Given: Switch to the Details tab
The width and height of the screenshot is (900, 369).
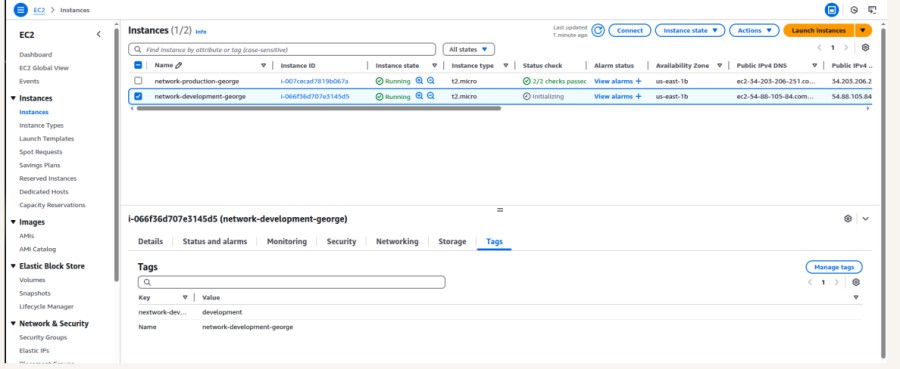Looking at the screenshot, I should coord(150,242).
